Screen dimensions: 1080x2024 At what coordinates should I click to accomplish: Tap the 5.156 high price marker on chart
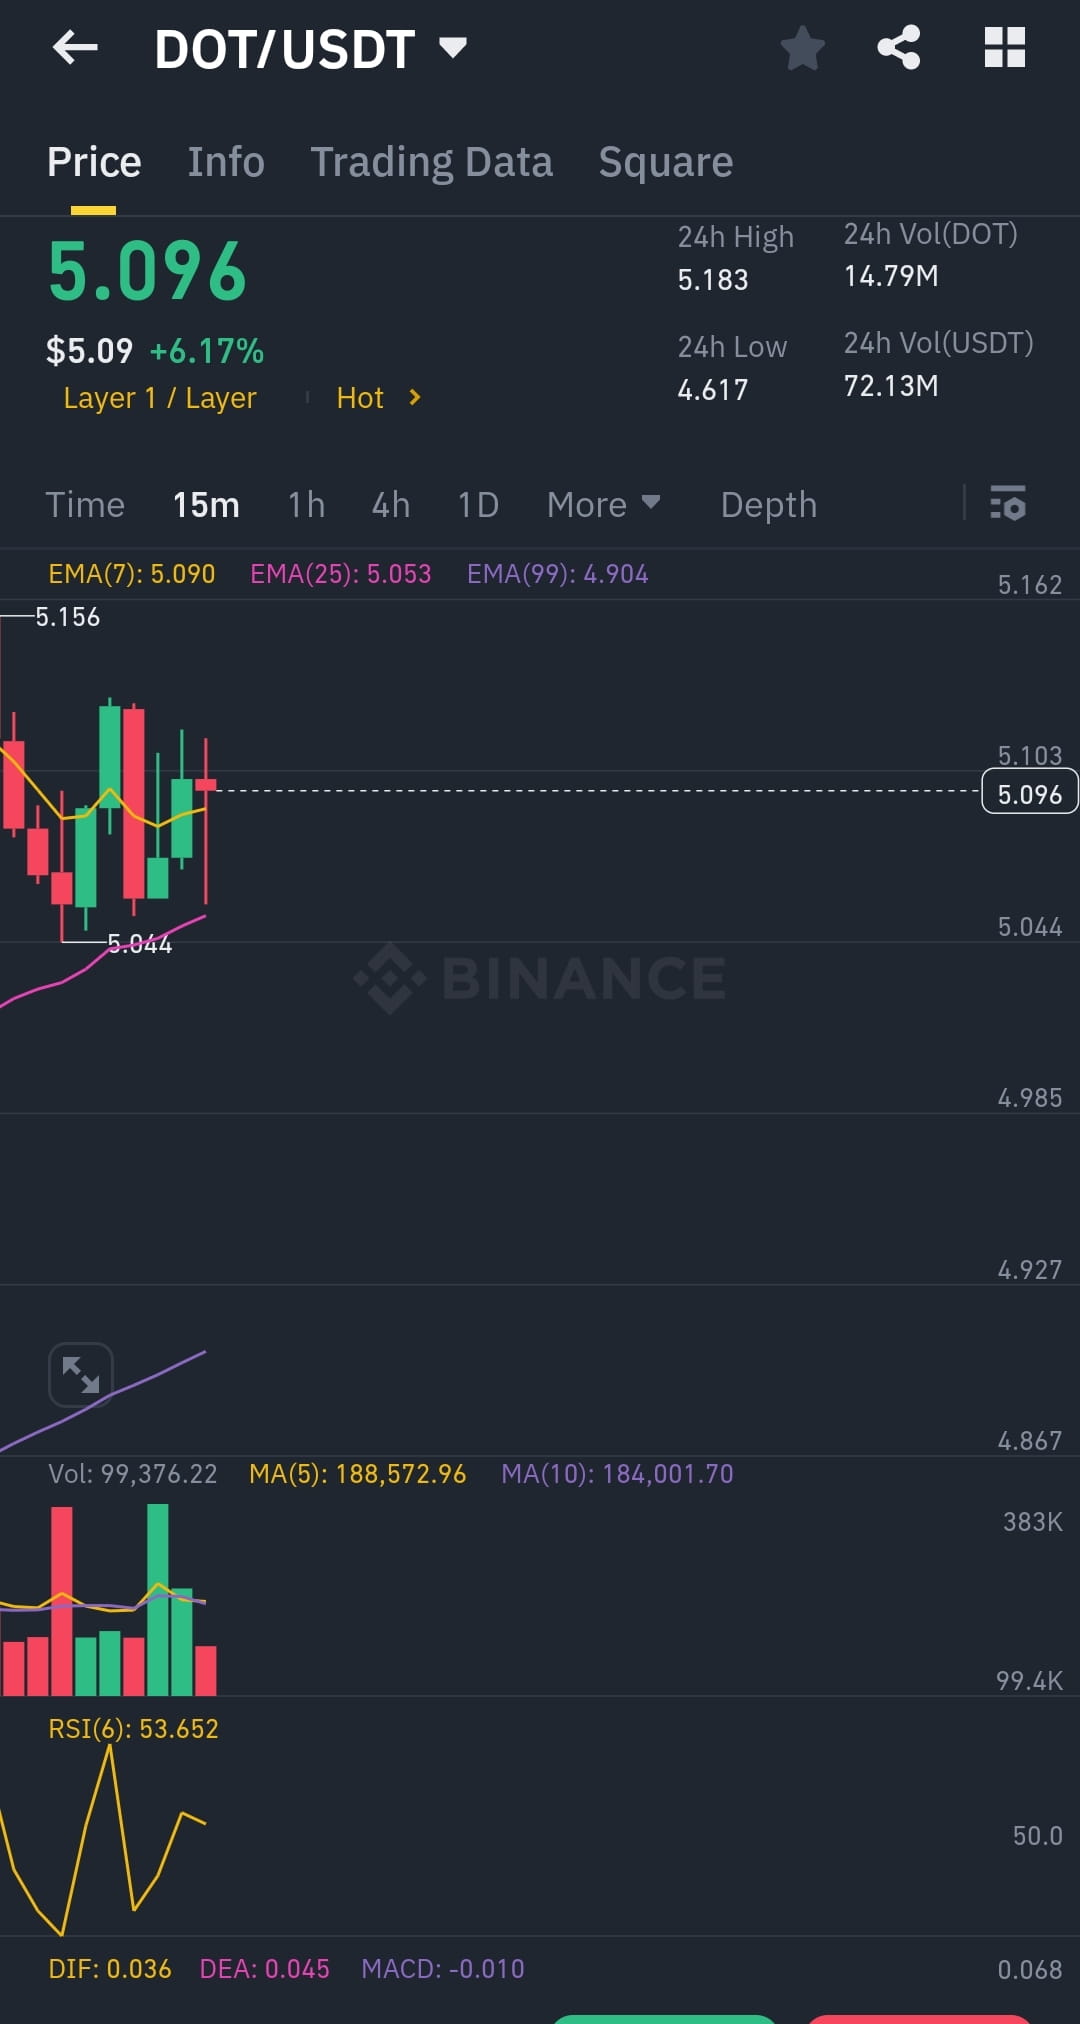point(68,617)
